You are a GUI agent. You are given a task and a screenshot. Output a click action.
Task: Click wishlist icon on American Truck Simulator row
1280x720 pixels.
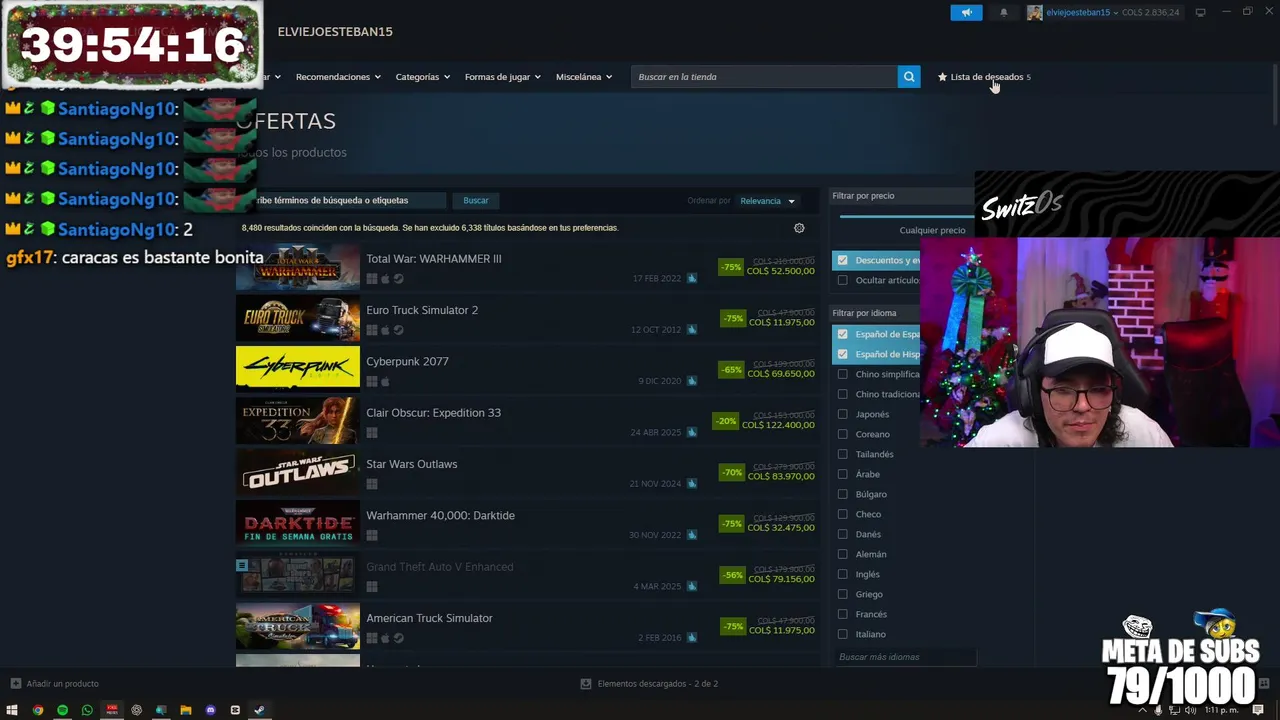pos(691,637)
